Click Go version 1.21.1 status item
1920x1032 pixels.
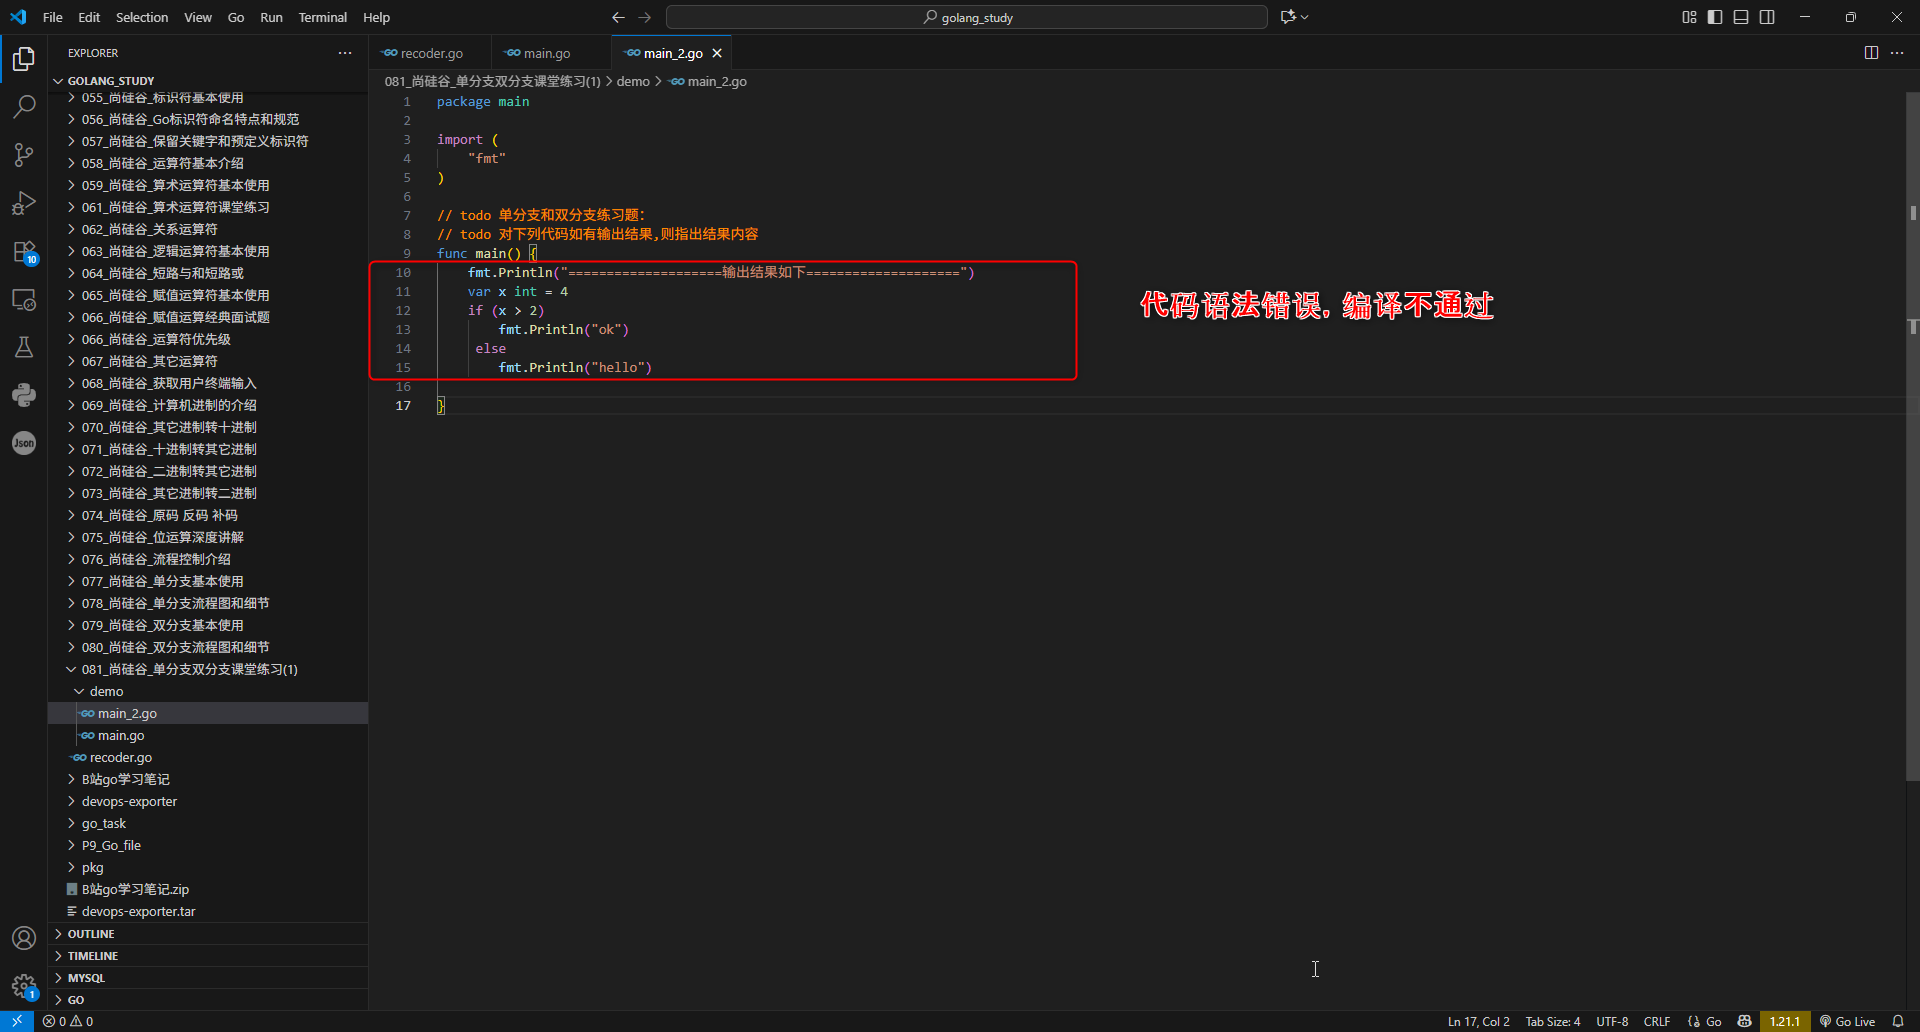[x=1785, y=1021]
